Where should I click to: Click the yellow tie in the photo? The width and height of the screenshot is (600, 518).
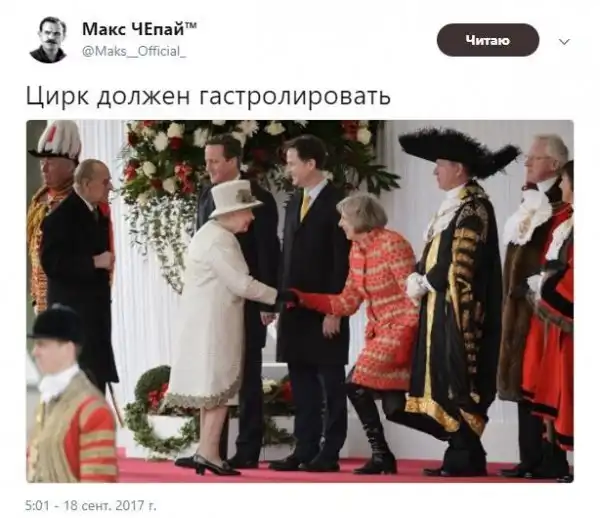point(305,206)
